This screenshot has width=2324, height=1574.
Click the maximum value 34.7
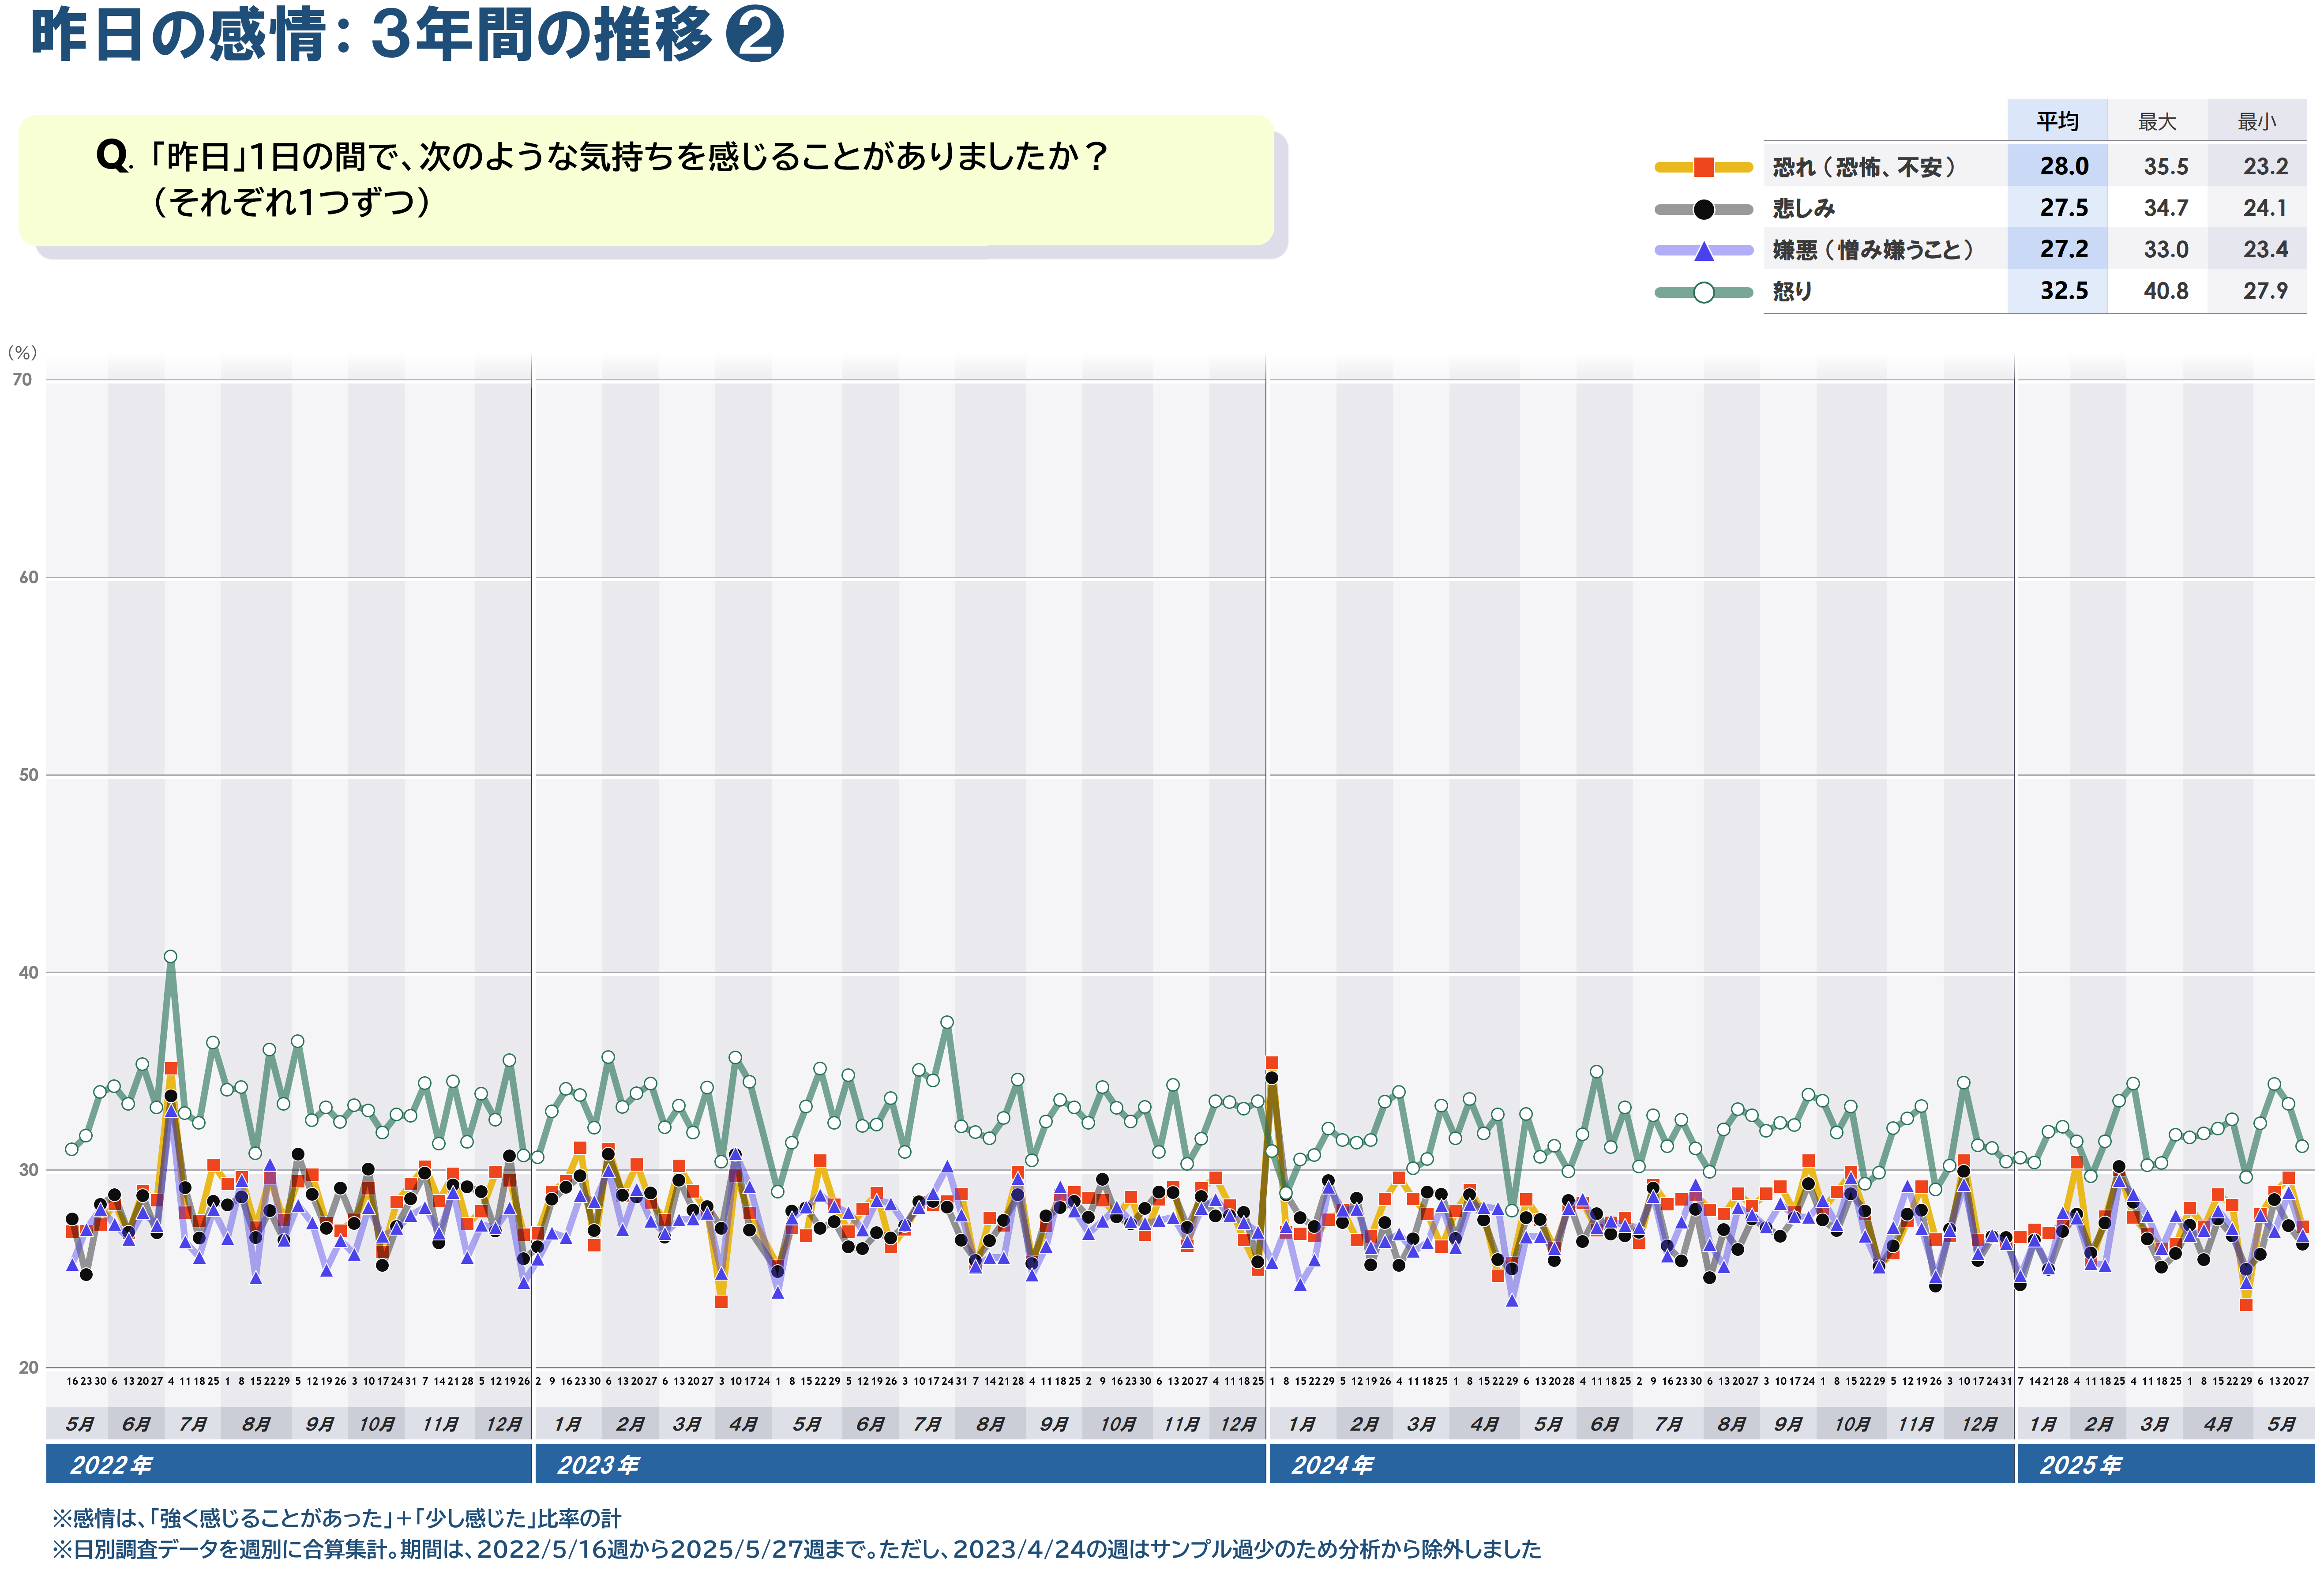click(2165, 208)
